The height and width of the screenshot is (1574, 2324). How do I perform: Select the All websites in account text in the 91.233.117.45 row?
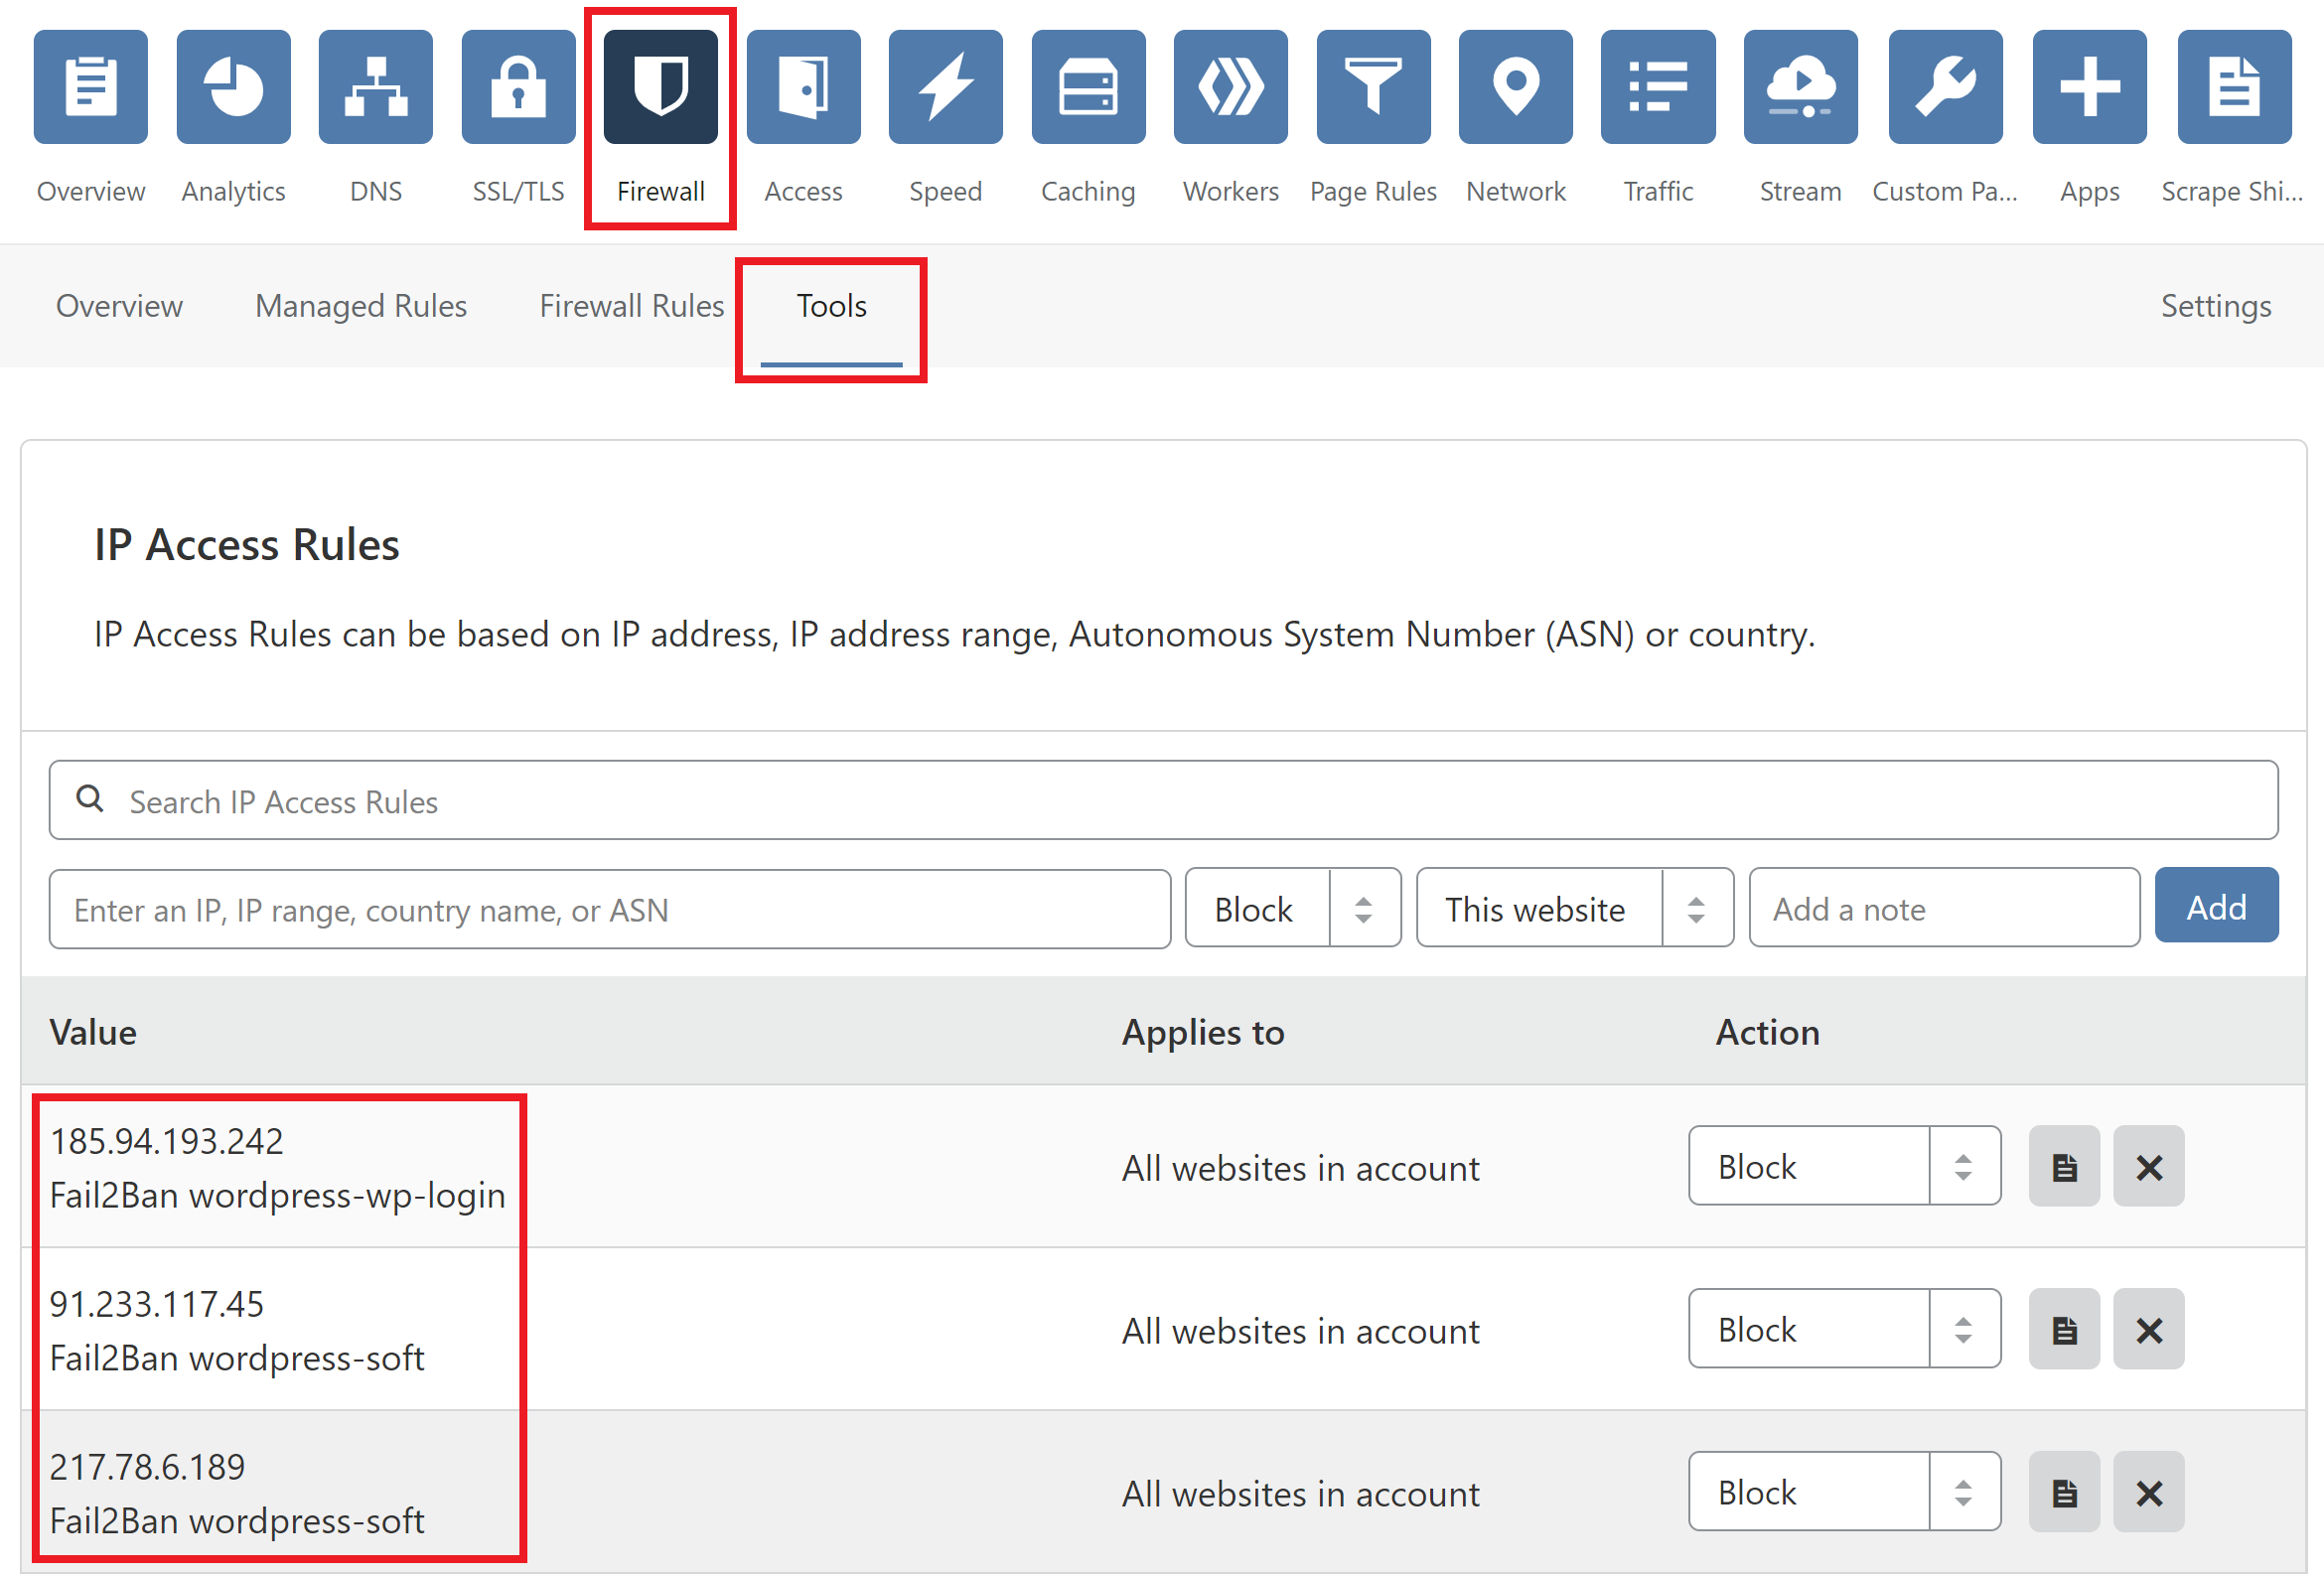pyautogui.click(x=1300, y=1331)
